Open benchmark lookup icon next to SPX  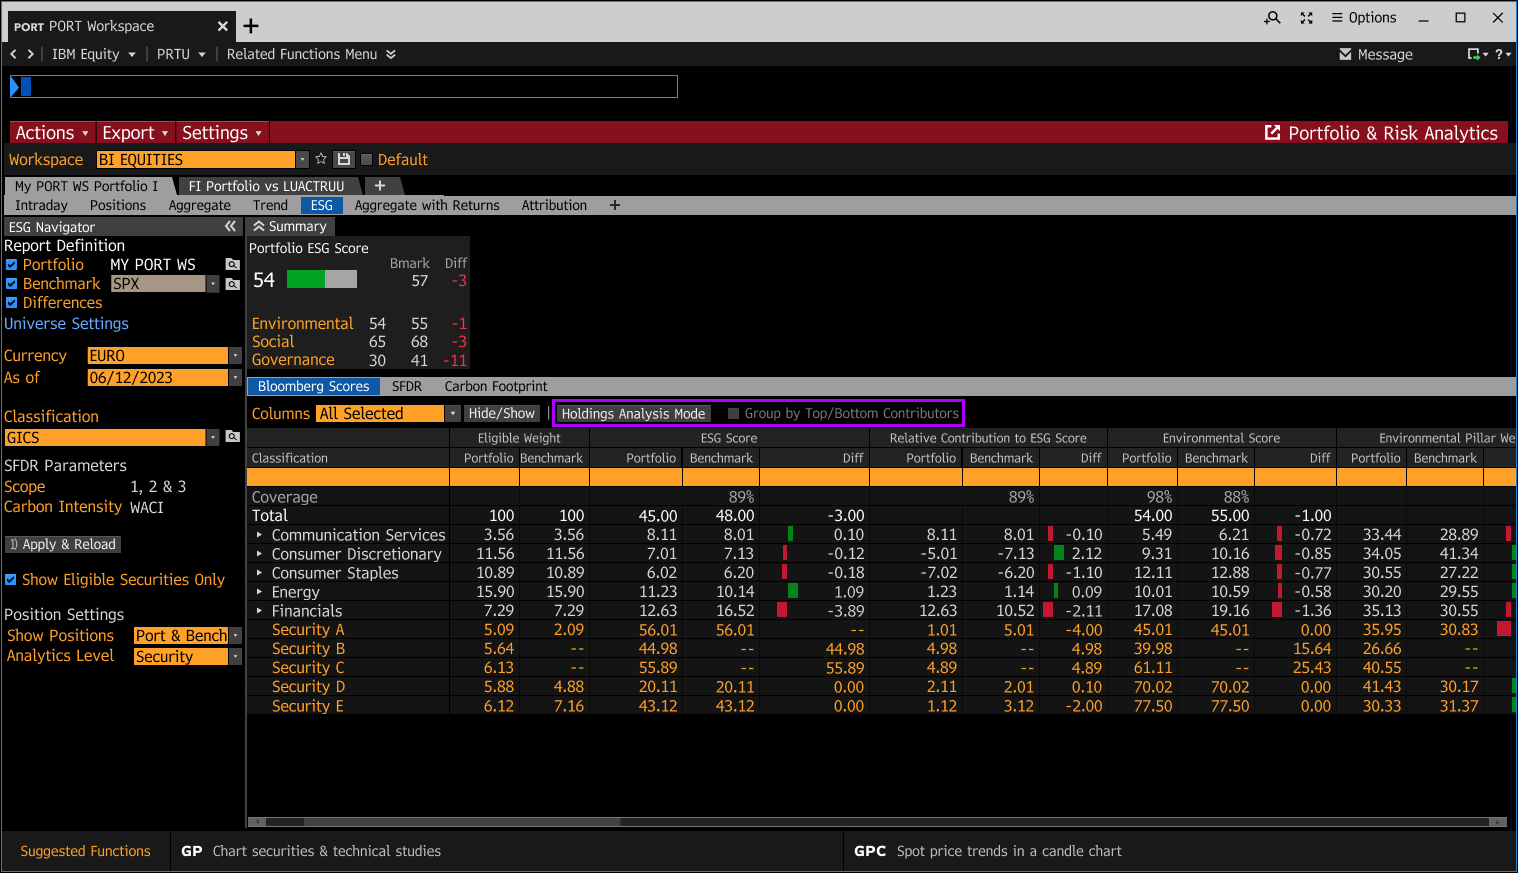233,284
